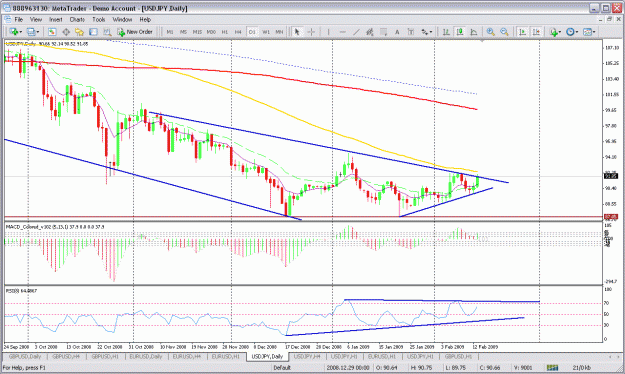Expand the Profiles dropdown arrow
This screenshot has width=625, height=374.
click(38, 32)
